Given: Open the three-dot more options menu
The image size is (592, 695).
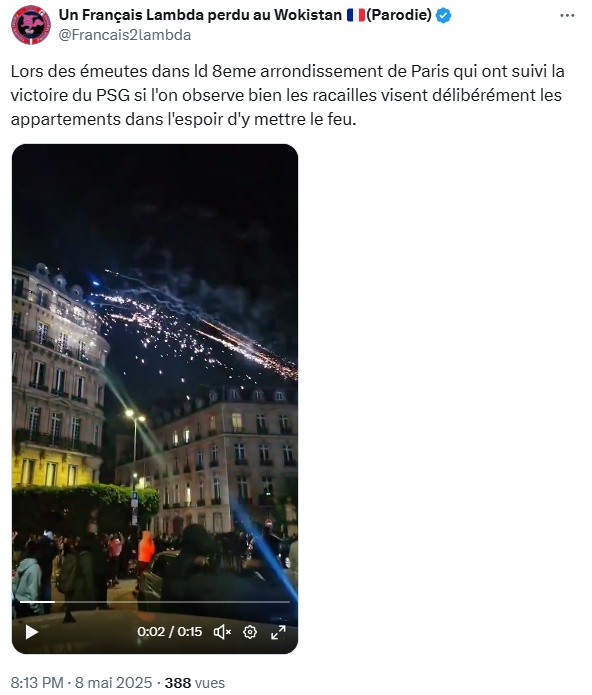Looking at the screenshot, I should point(567,16).
